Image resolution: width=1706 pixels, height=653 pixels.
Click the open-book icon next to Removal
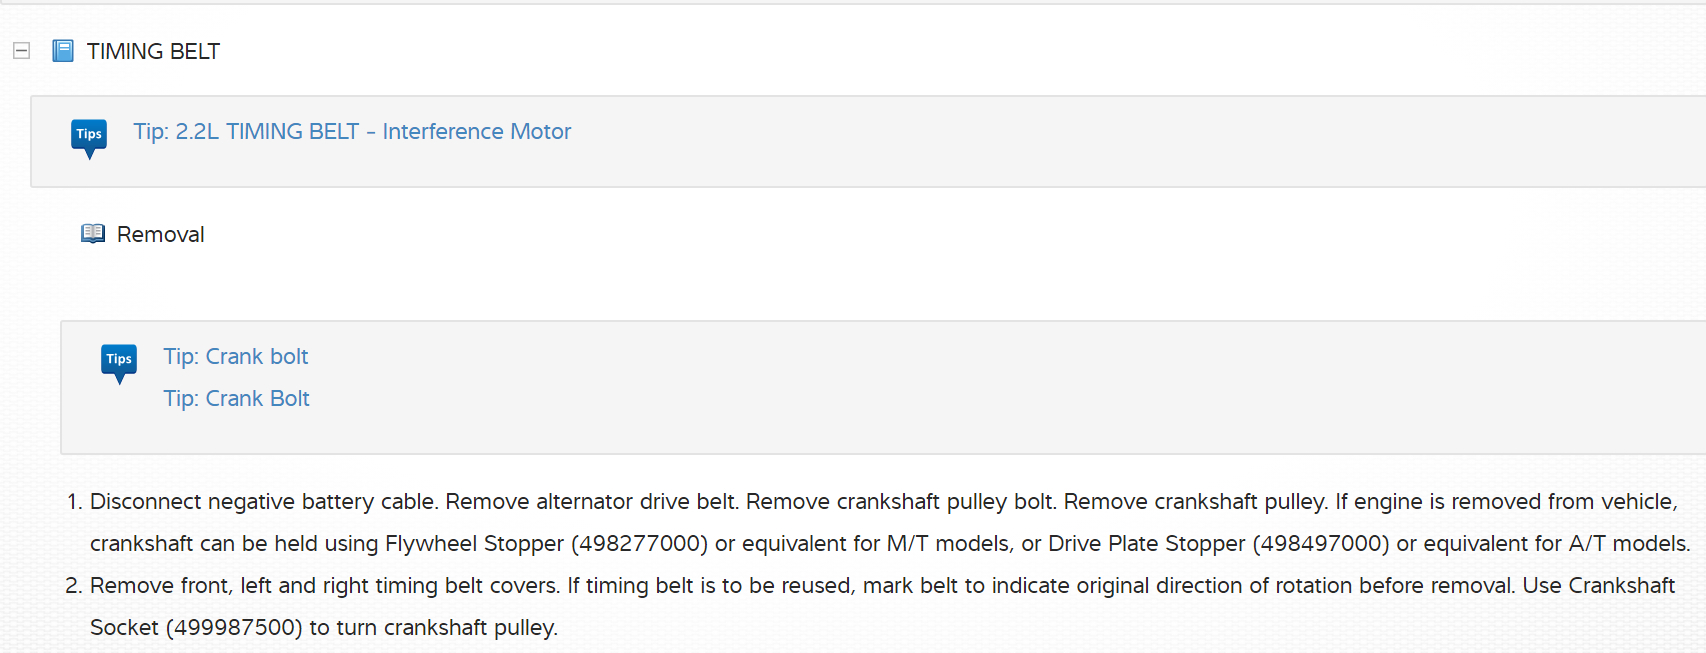click(93, 234)
